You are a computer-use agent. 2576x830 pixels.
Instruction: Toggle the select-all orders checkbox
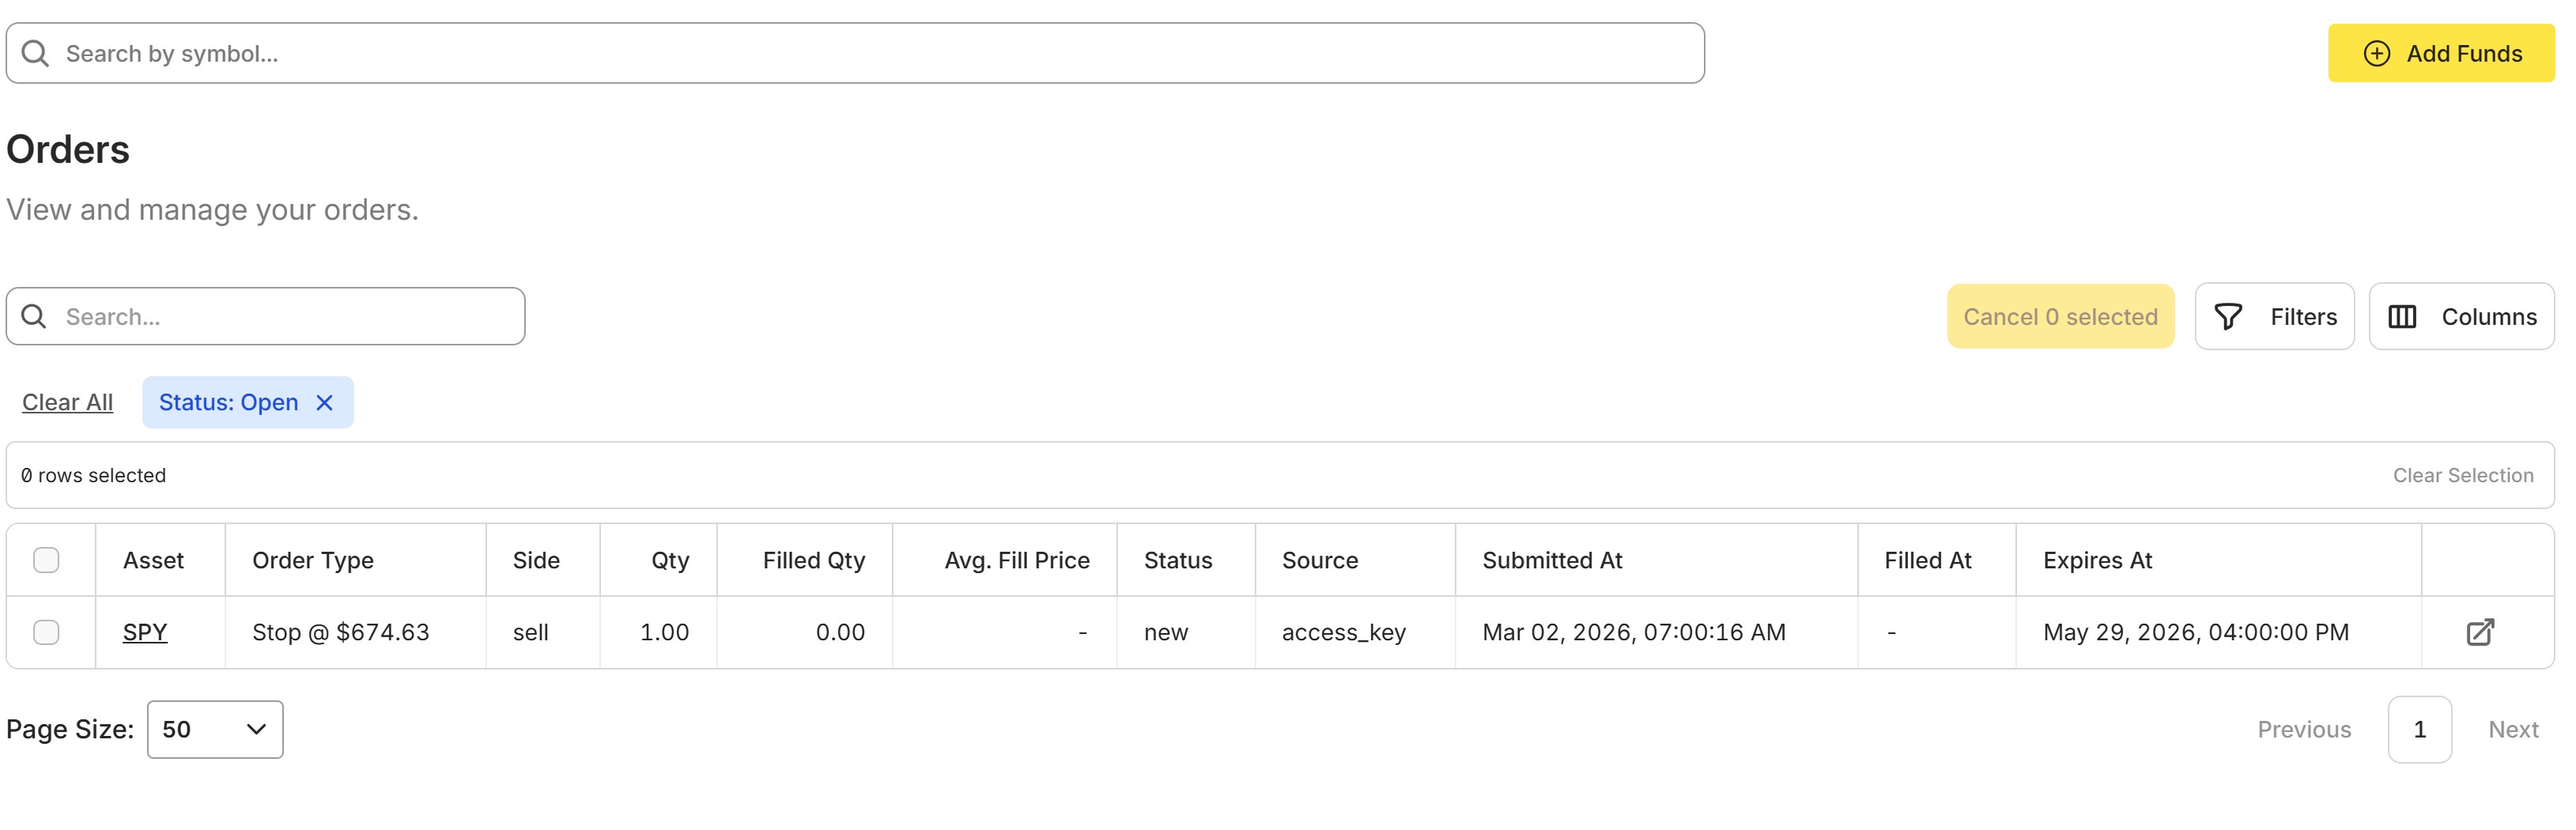click(x=46, y=560)
